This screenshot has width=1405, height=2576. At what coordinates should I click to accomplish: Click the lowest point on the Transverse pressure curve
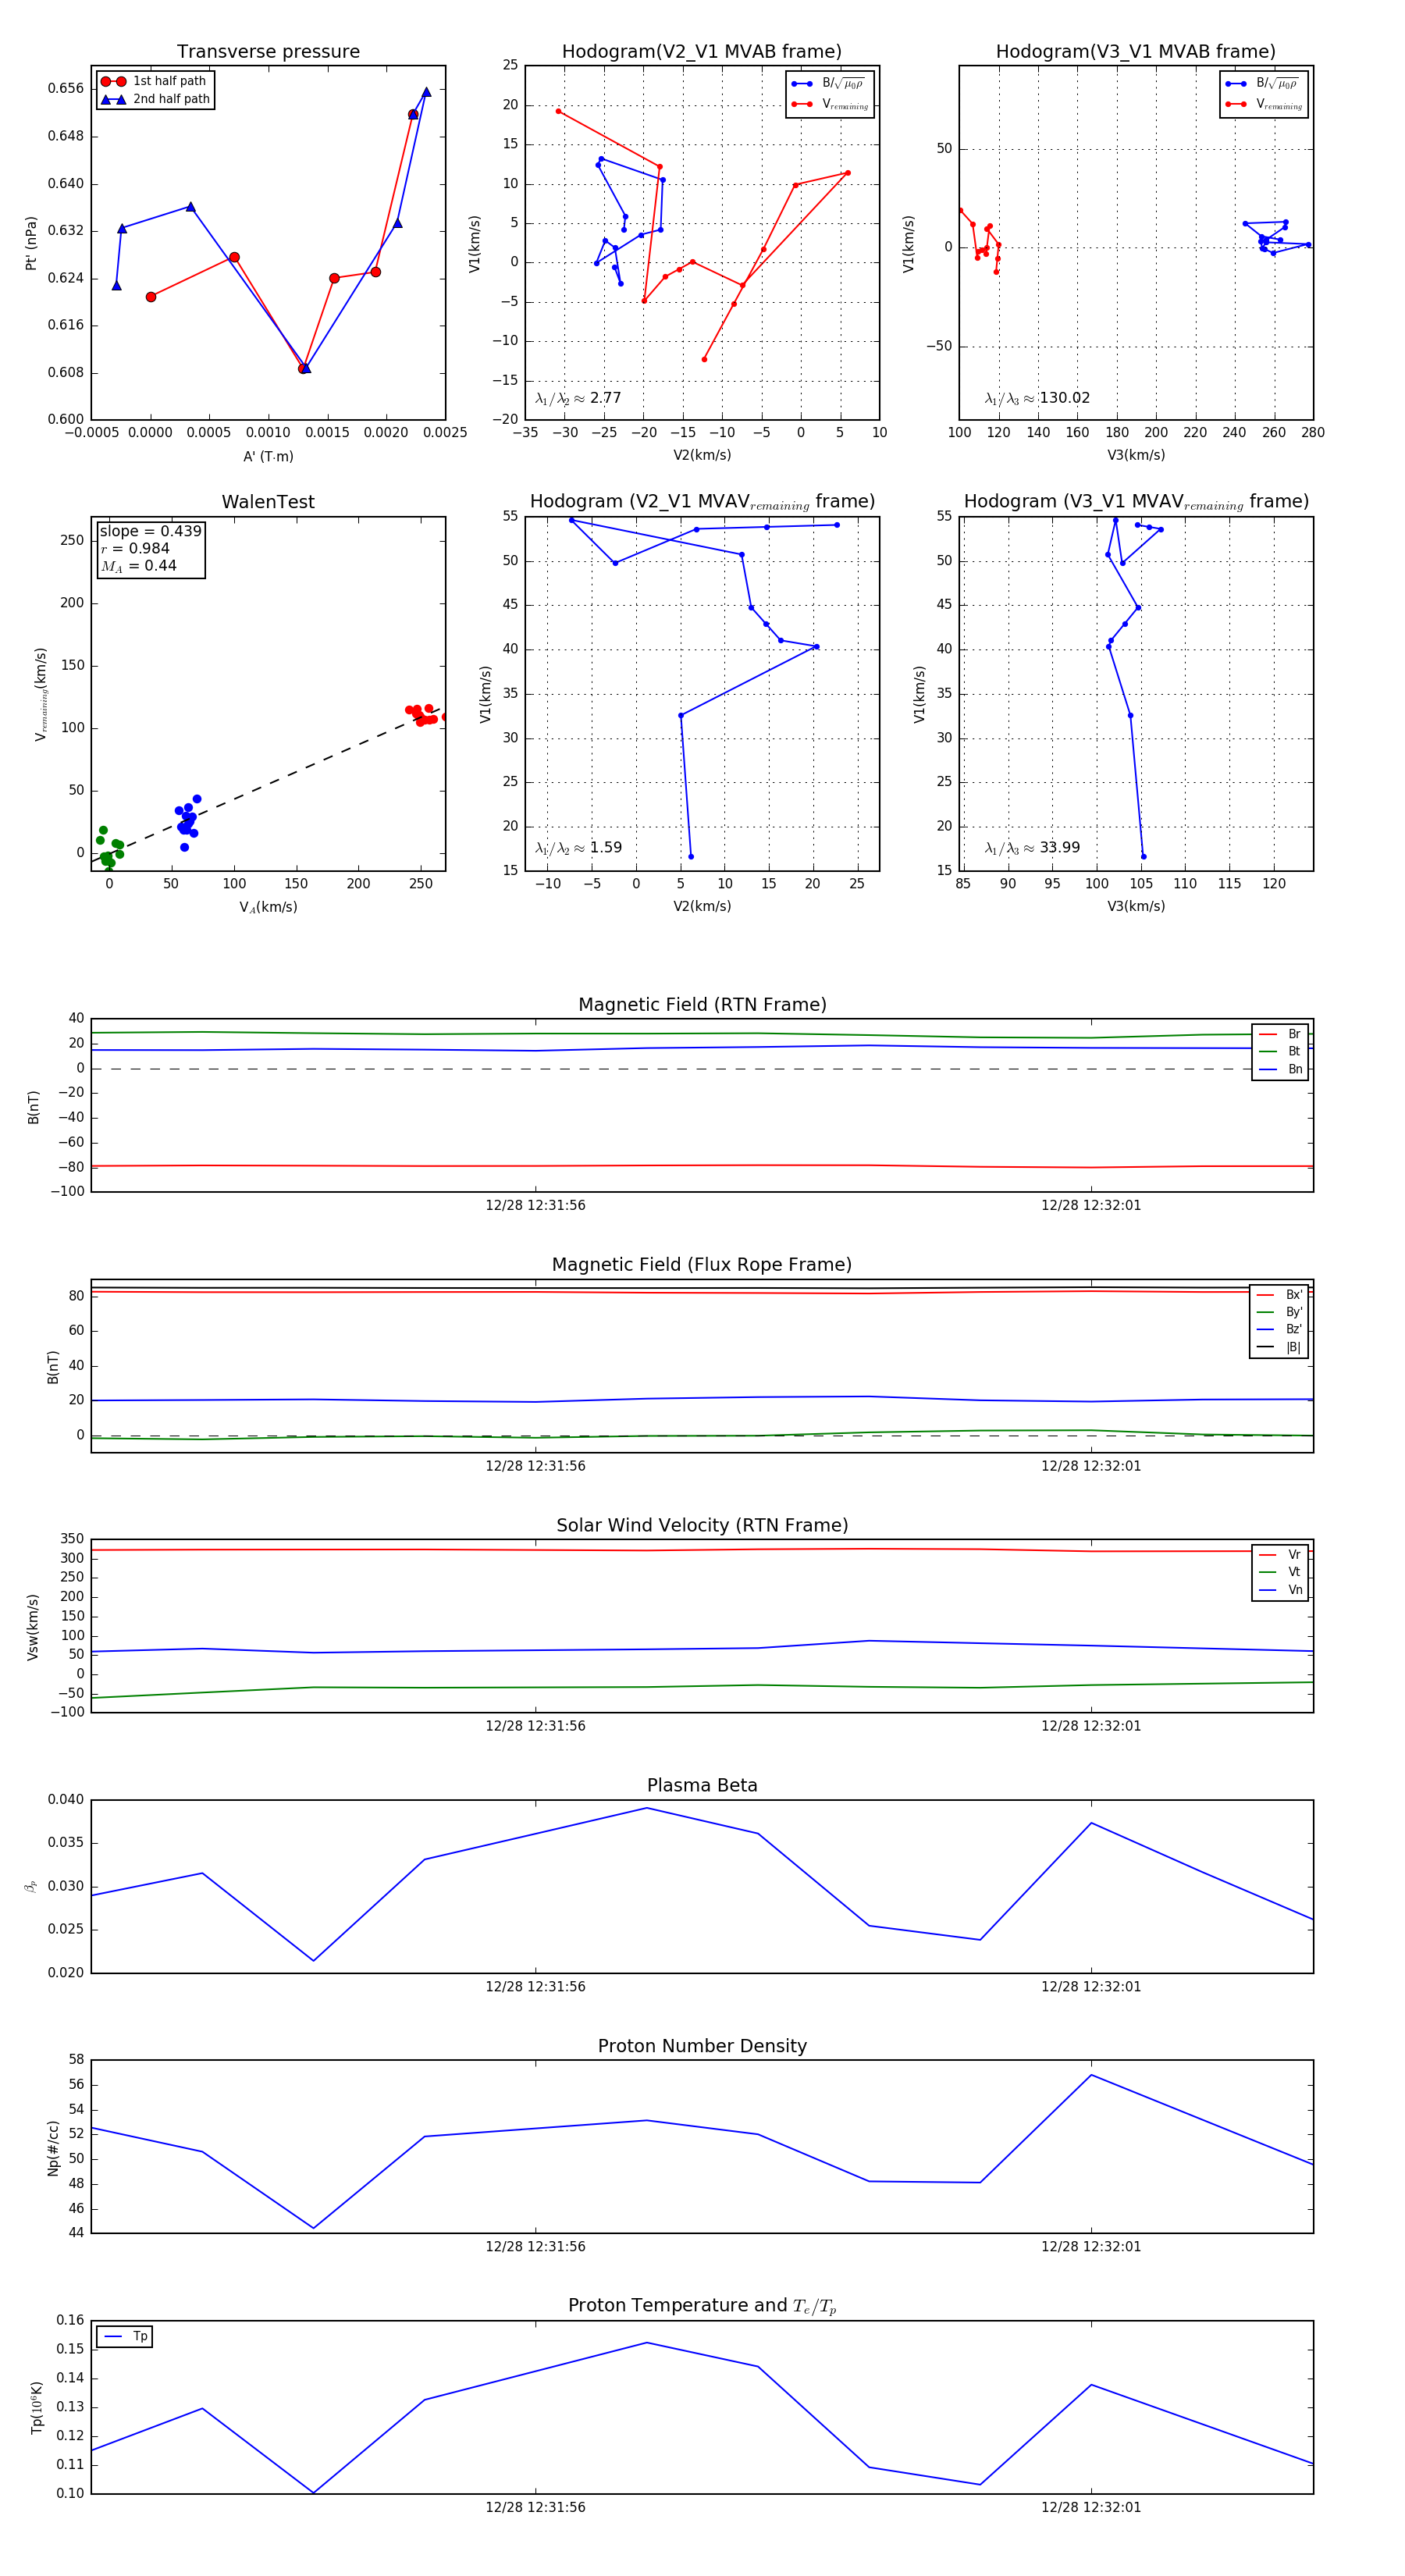click(304, 368)
